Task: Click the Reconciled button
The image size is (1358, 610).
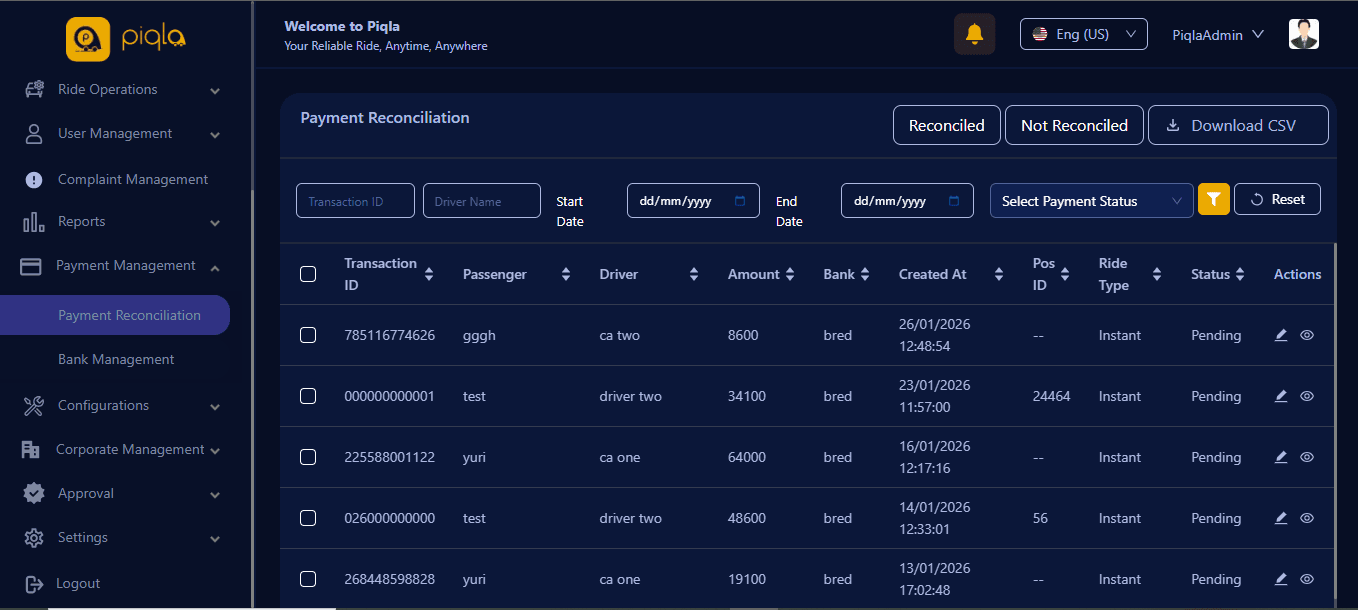Action: (946, 125)
